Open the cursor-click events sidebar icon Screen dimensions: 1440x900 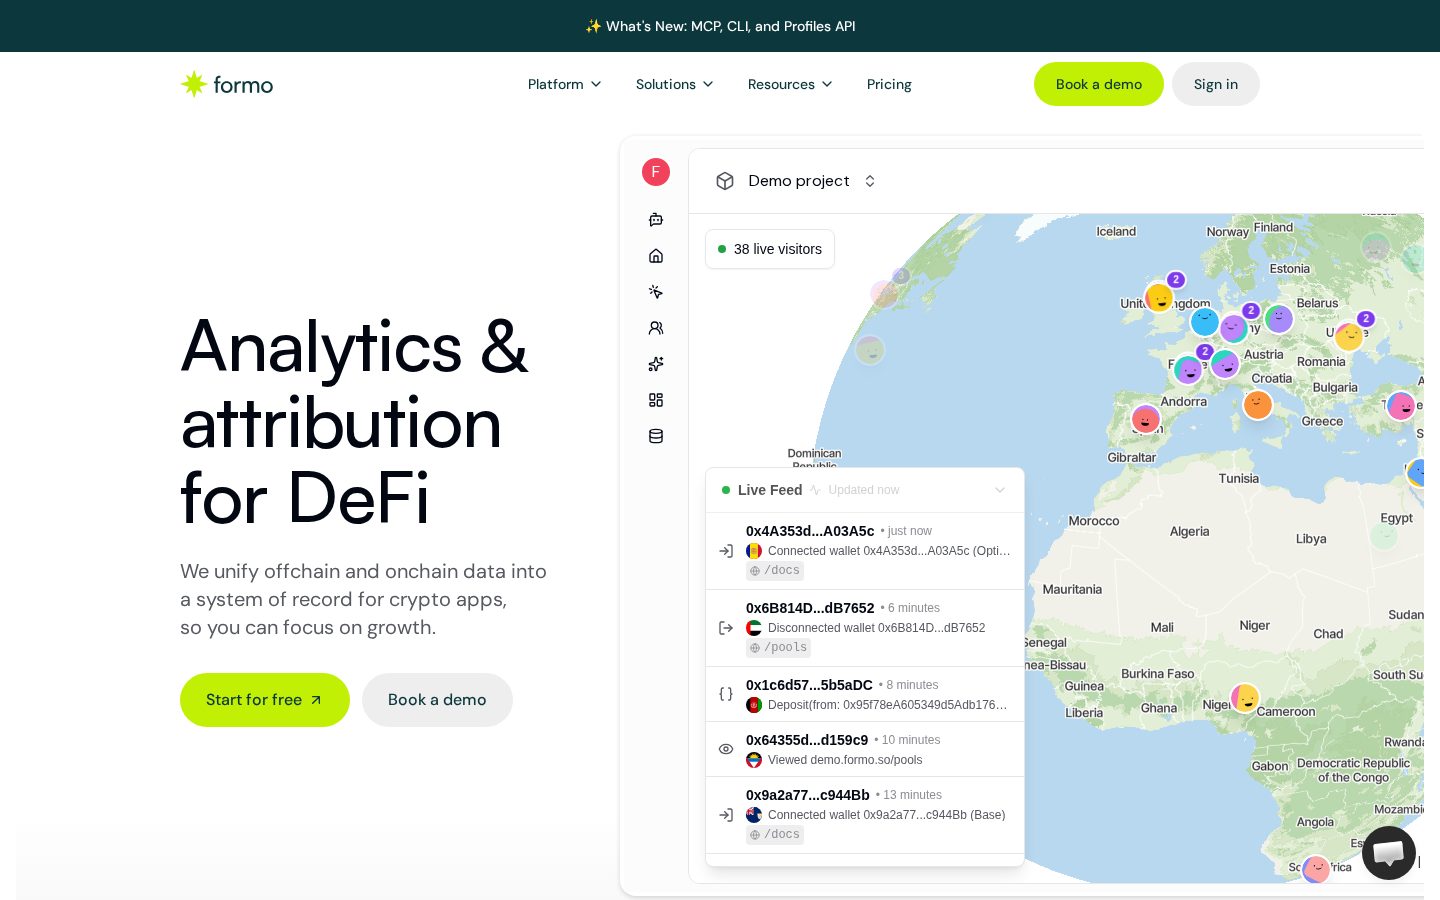(x=656, y=292)
